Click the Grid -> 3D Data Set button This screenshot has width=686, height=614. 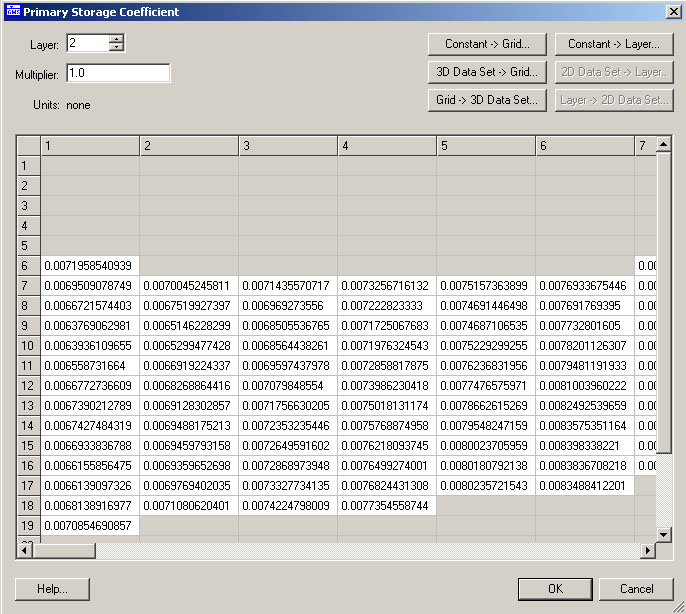[x=487, y=100]
